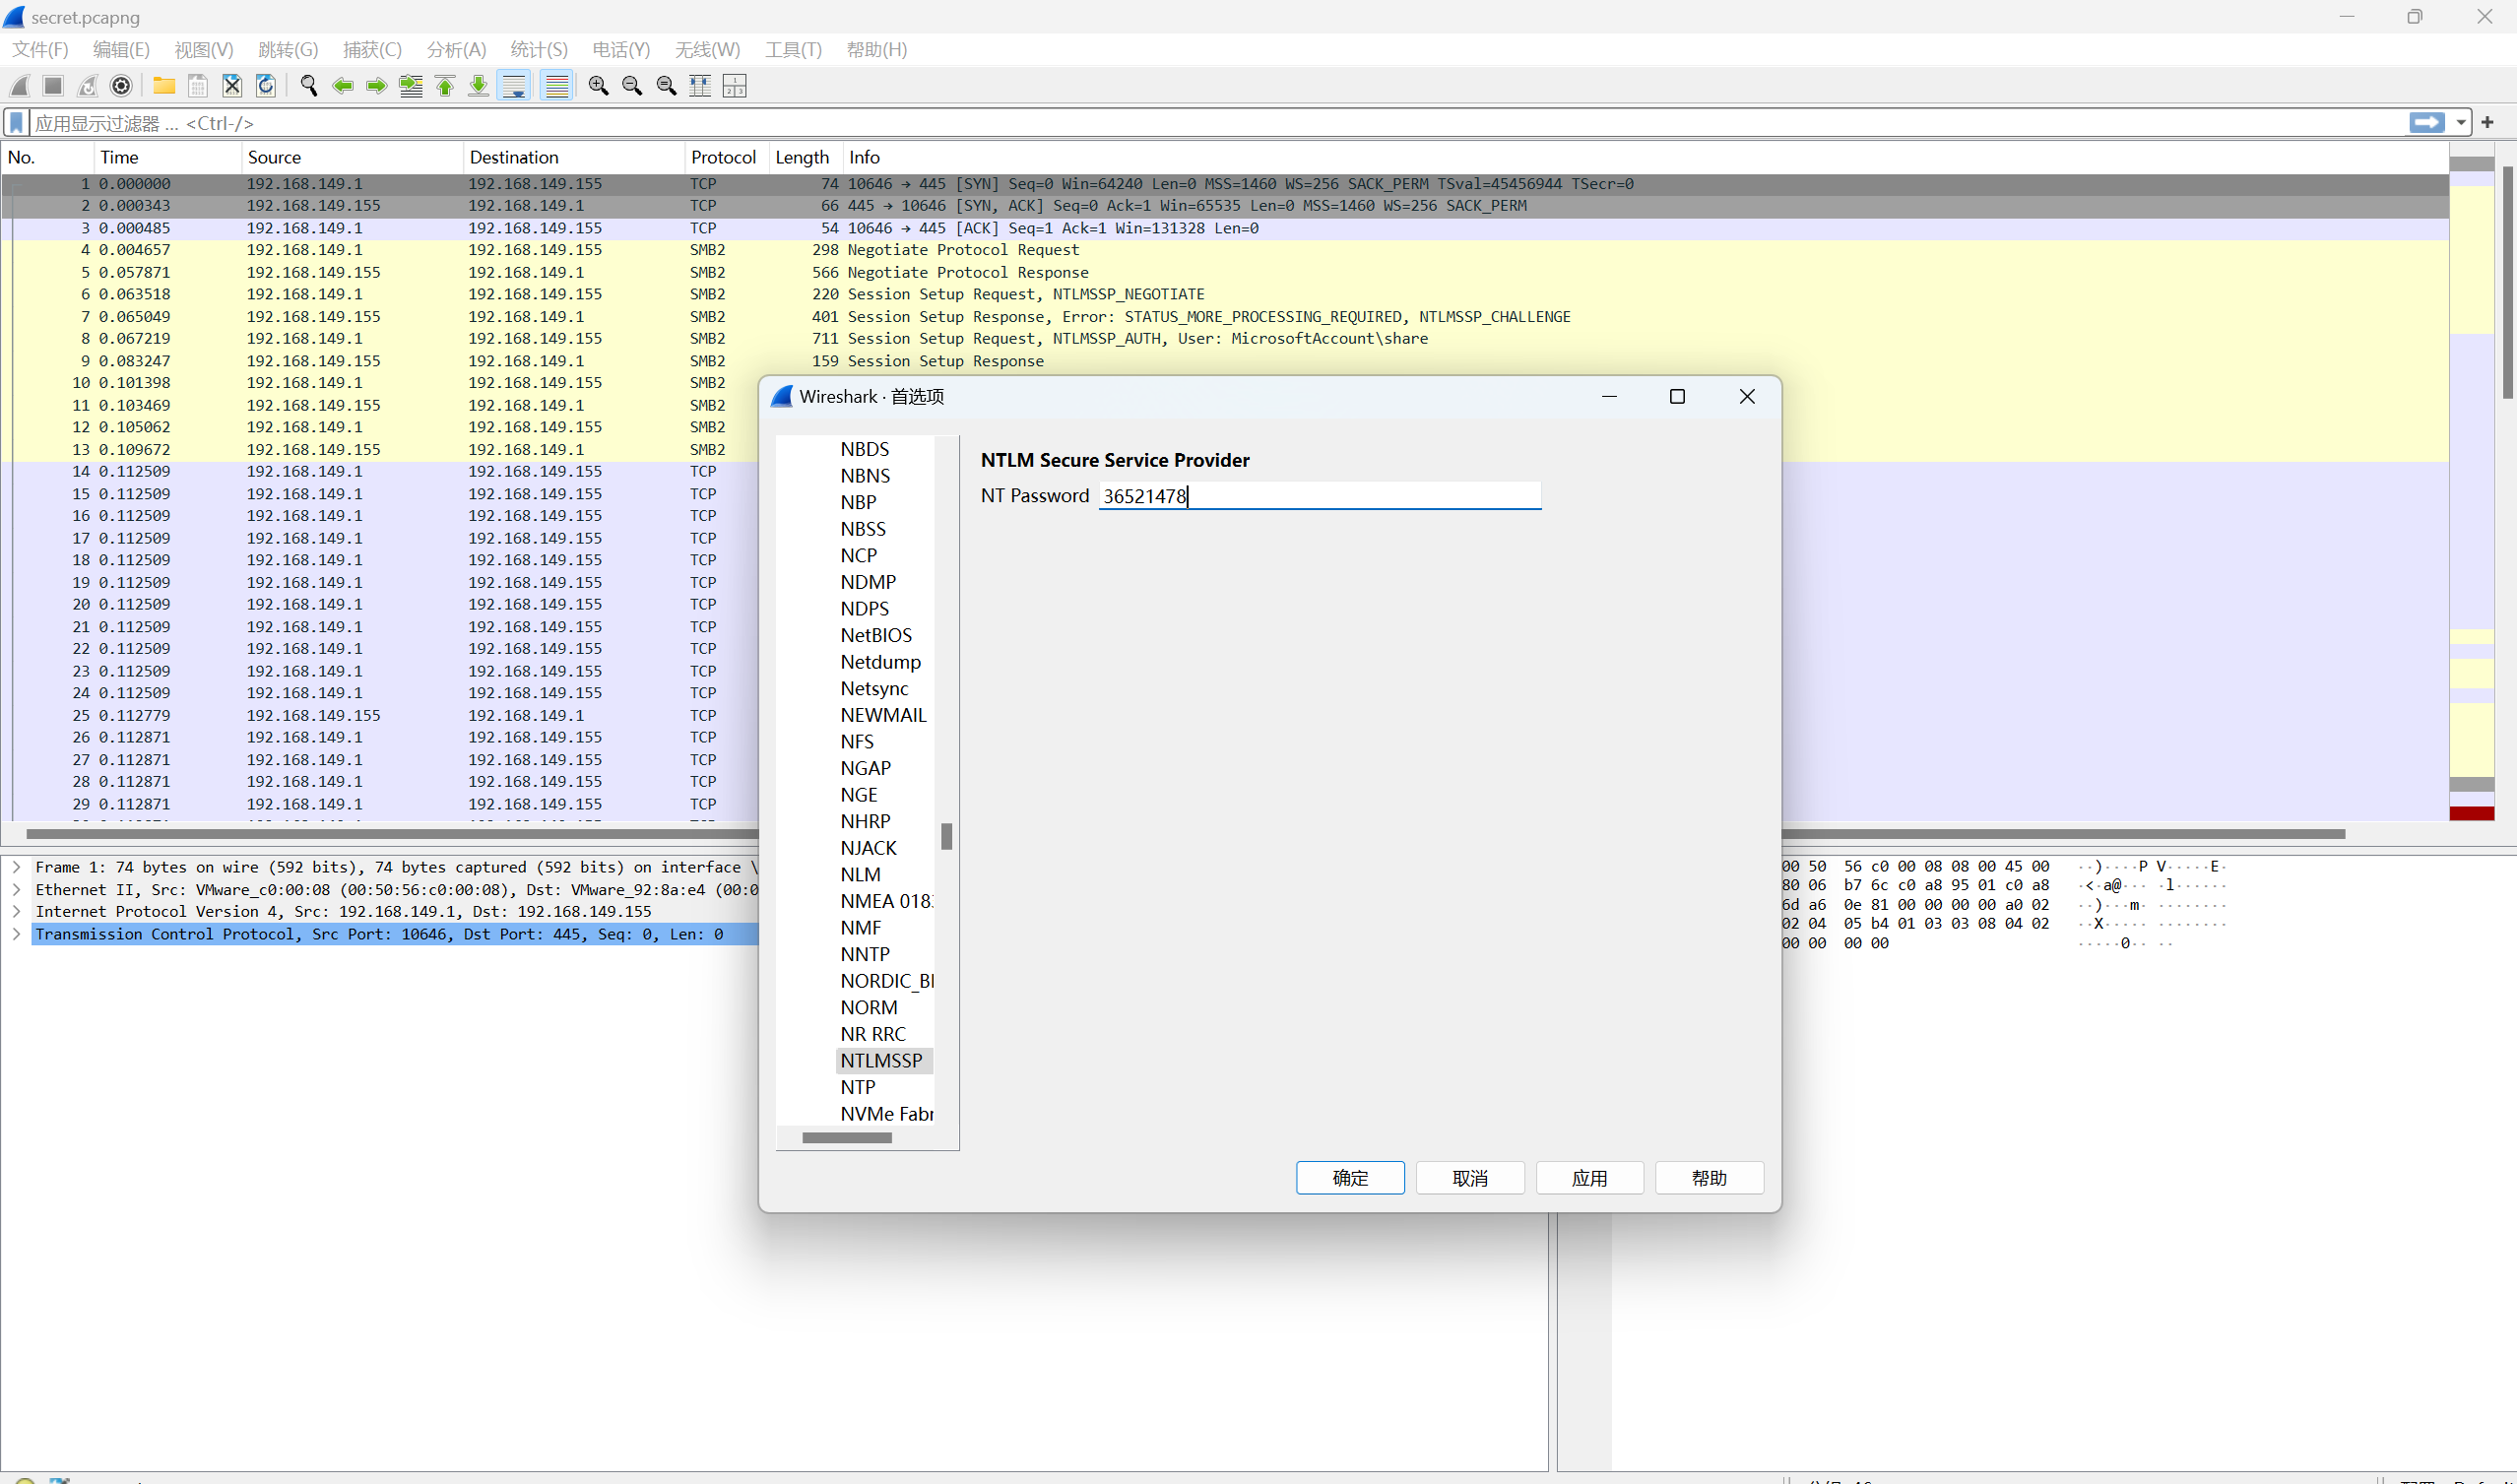Maximize the preferences dialog window
The height and width of the screenshot is (1484, 2517).
tap(1677, 397)
